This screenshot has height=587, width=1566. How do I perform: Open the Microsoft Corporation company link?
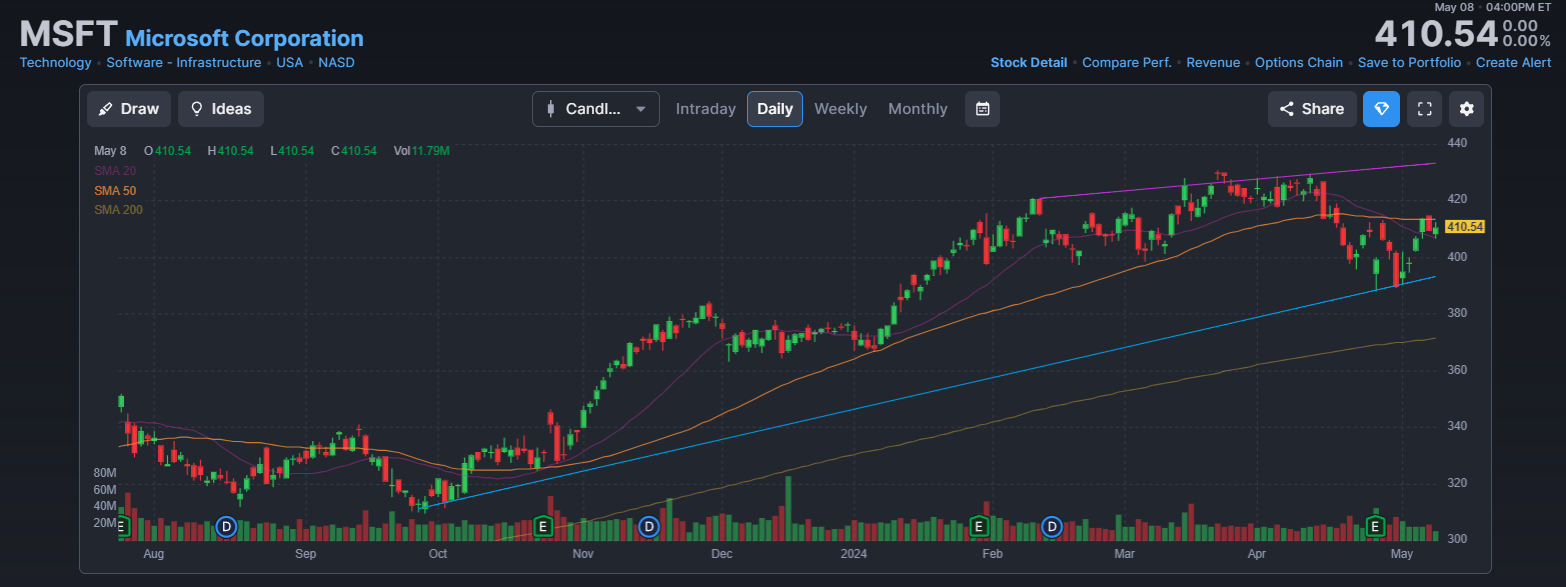(245, 38)
